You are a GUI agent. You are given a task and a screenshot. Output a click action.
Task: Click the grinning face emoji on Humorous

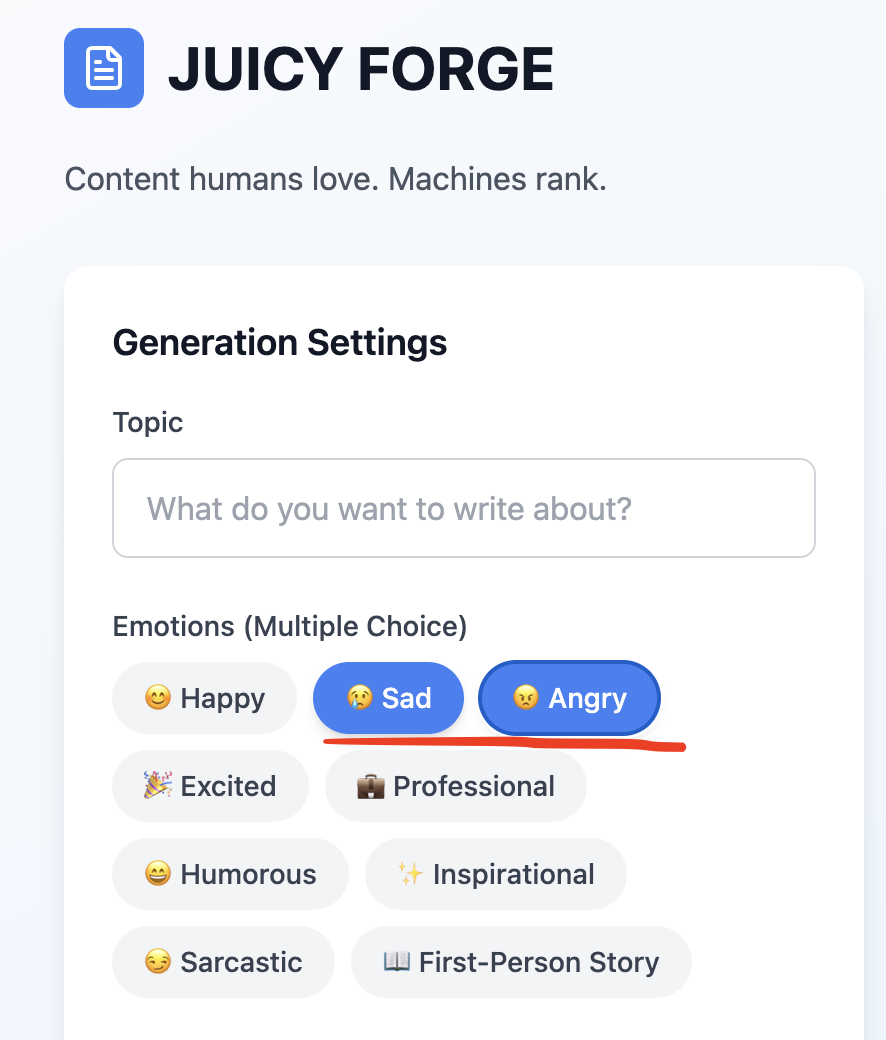(x=158, y=874)
